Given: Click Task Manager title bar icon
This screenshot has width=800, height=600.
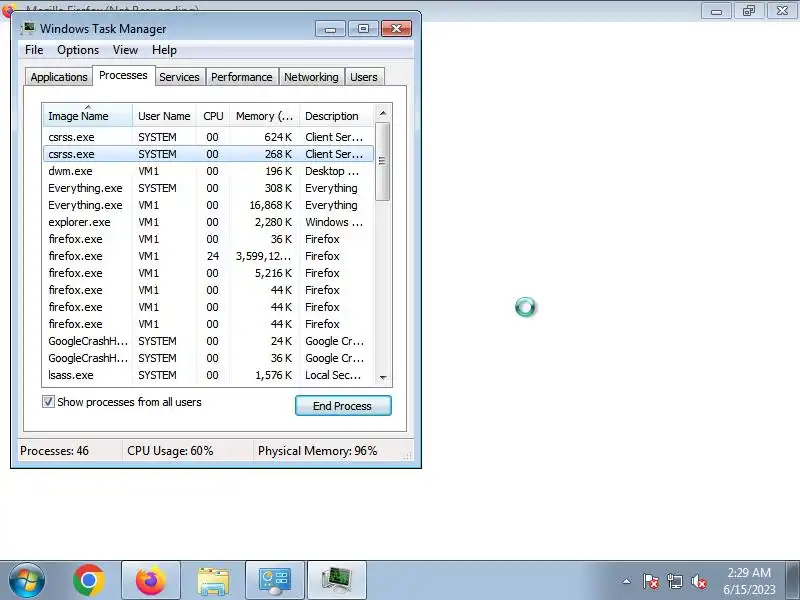Looking at the screenshot, I should coord(28,29).
